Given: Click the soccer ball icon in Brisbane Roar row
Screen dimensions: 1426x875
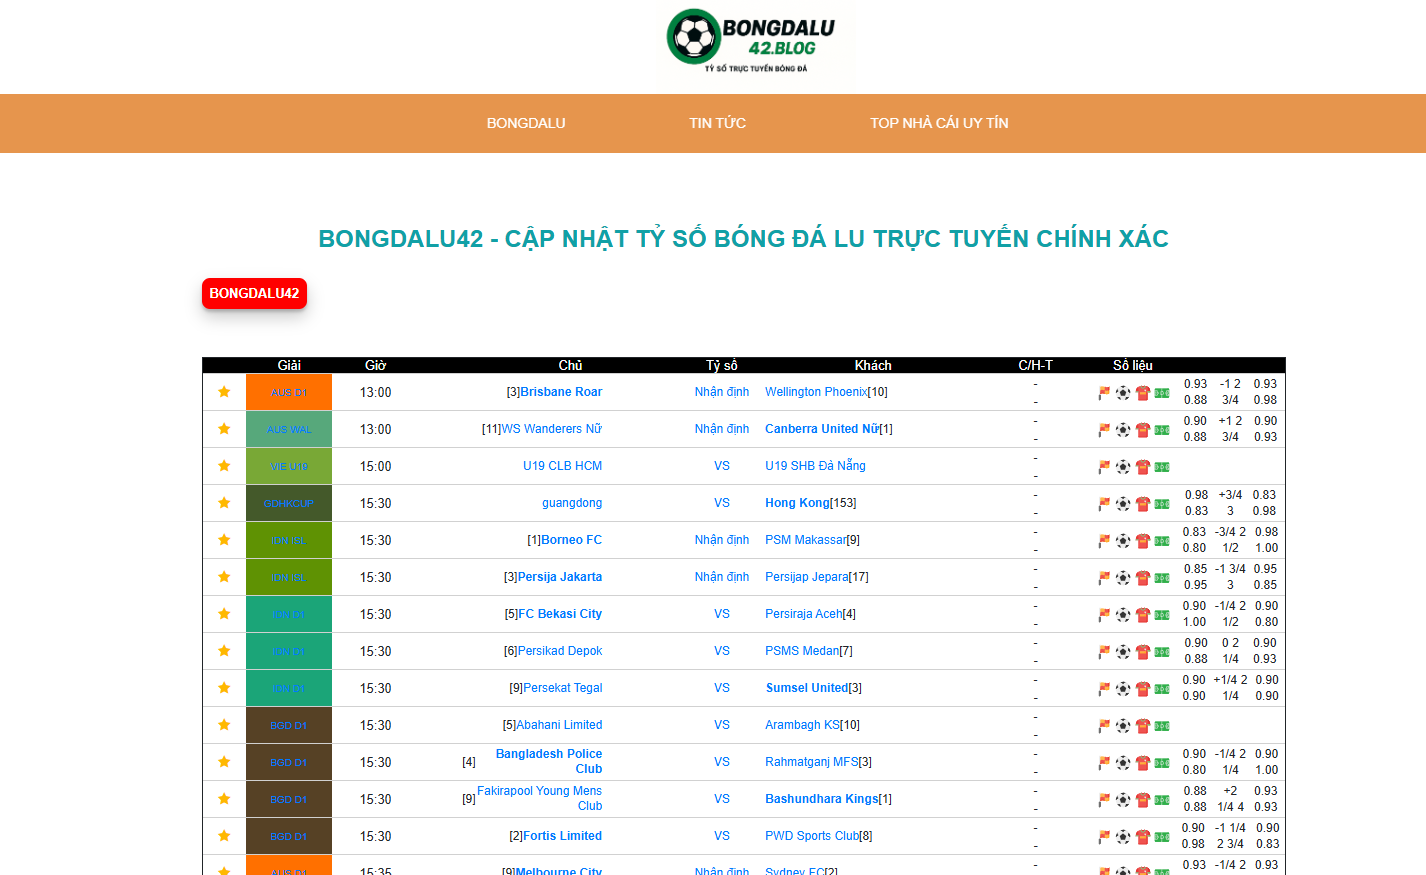Looking at the screenshot, I should tap(1123, 393).
